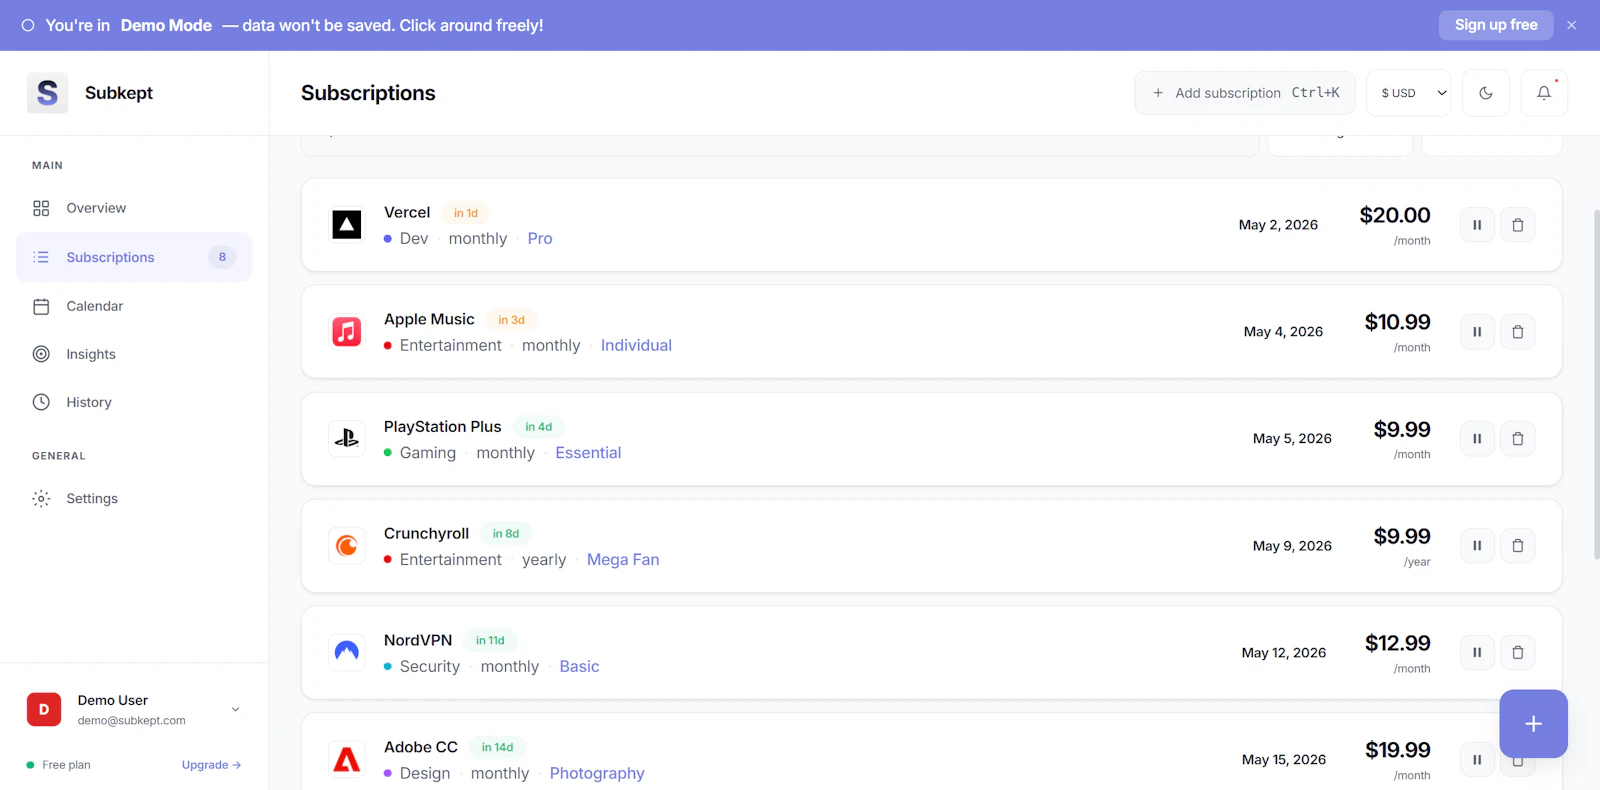Click the NordVPN Basic plan label
Image resolution: width=1600 pixels, height=790 pixels.
point(579,667)
